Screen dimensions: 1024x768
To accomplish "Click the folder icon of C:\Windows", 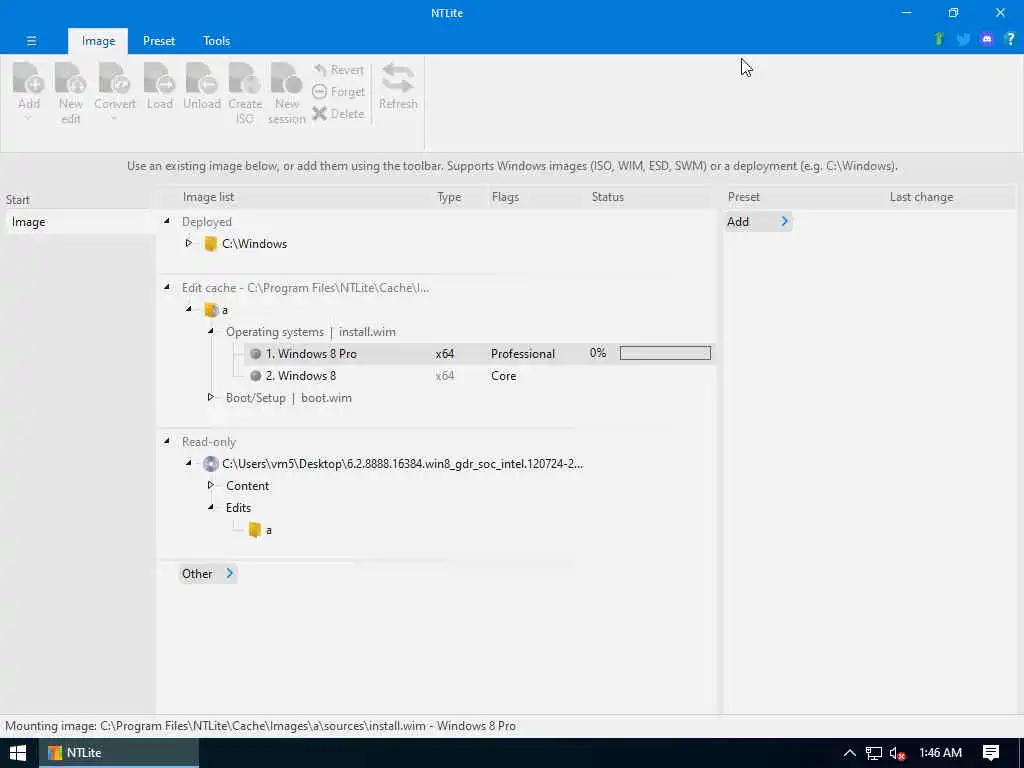I will point(210,244).
